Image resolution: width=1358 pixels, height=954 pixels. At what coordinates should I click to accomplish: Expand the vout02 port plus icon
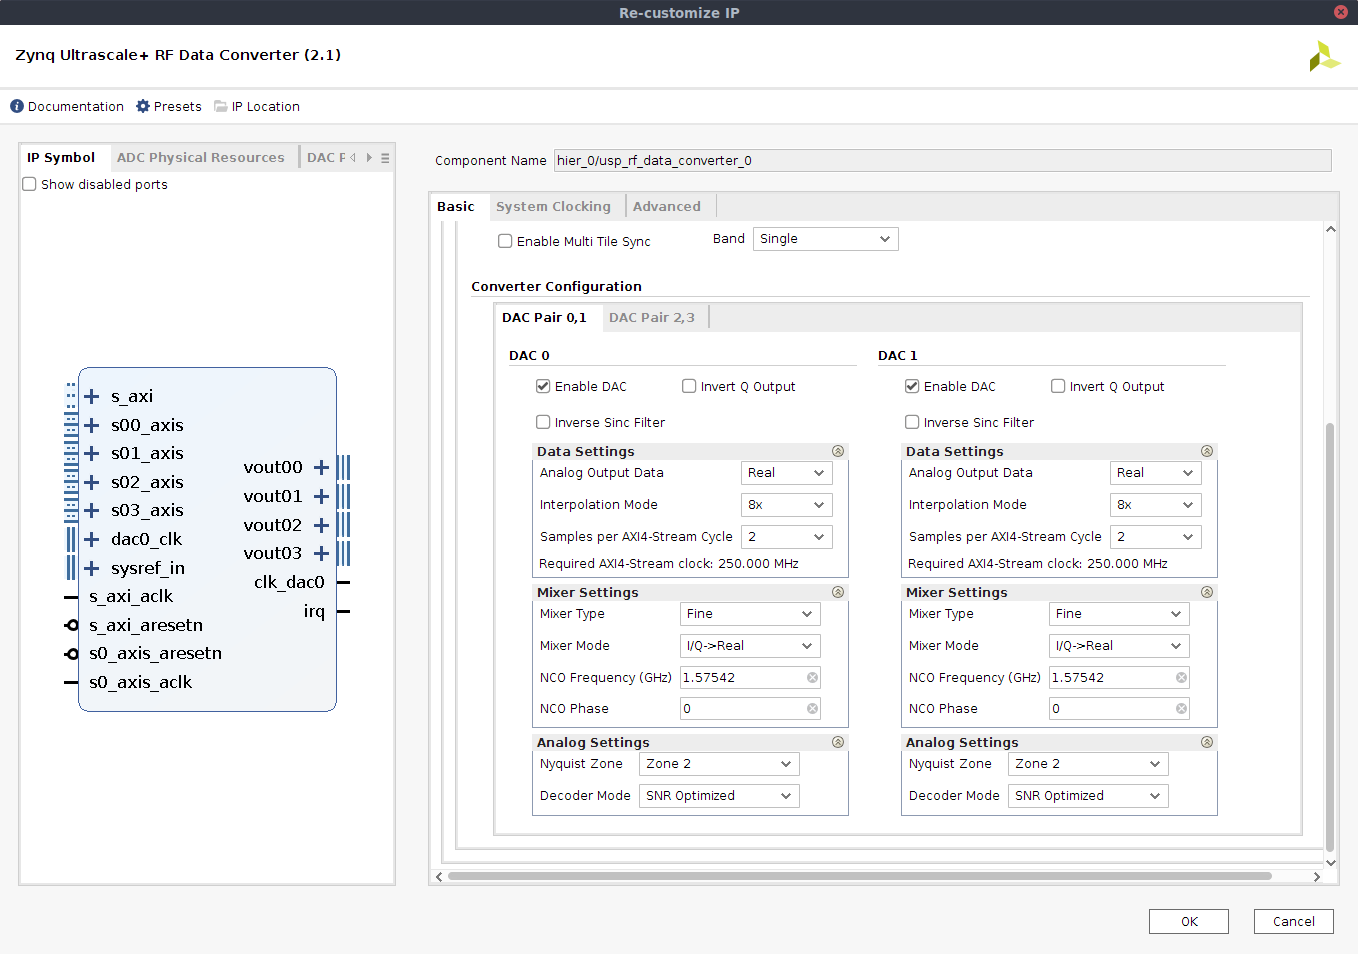321,525
